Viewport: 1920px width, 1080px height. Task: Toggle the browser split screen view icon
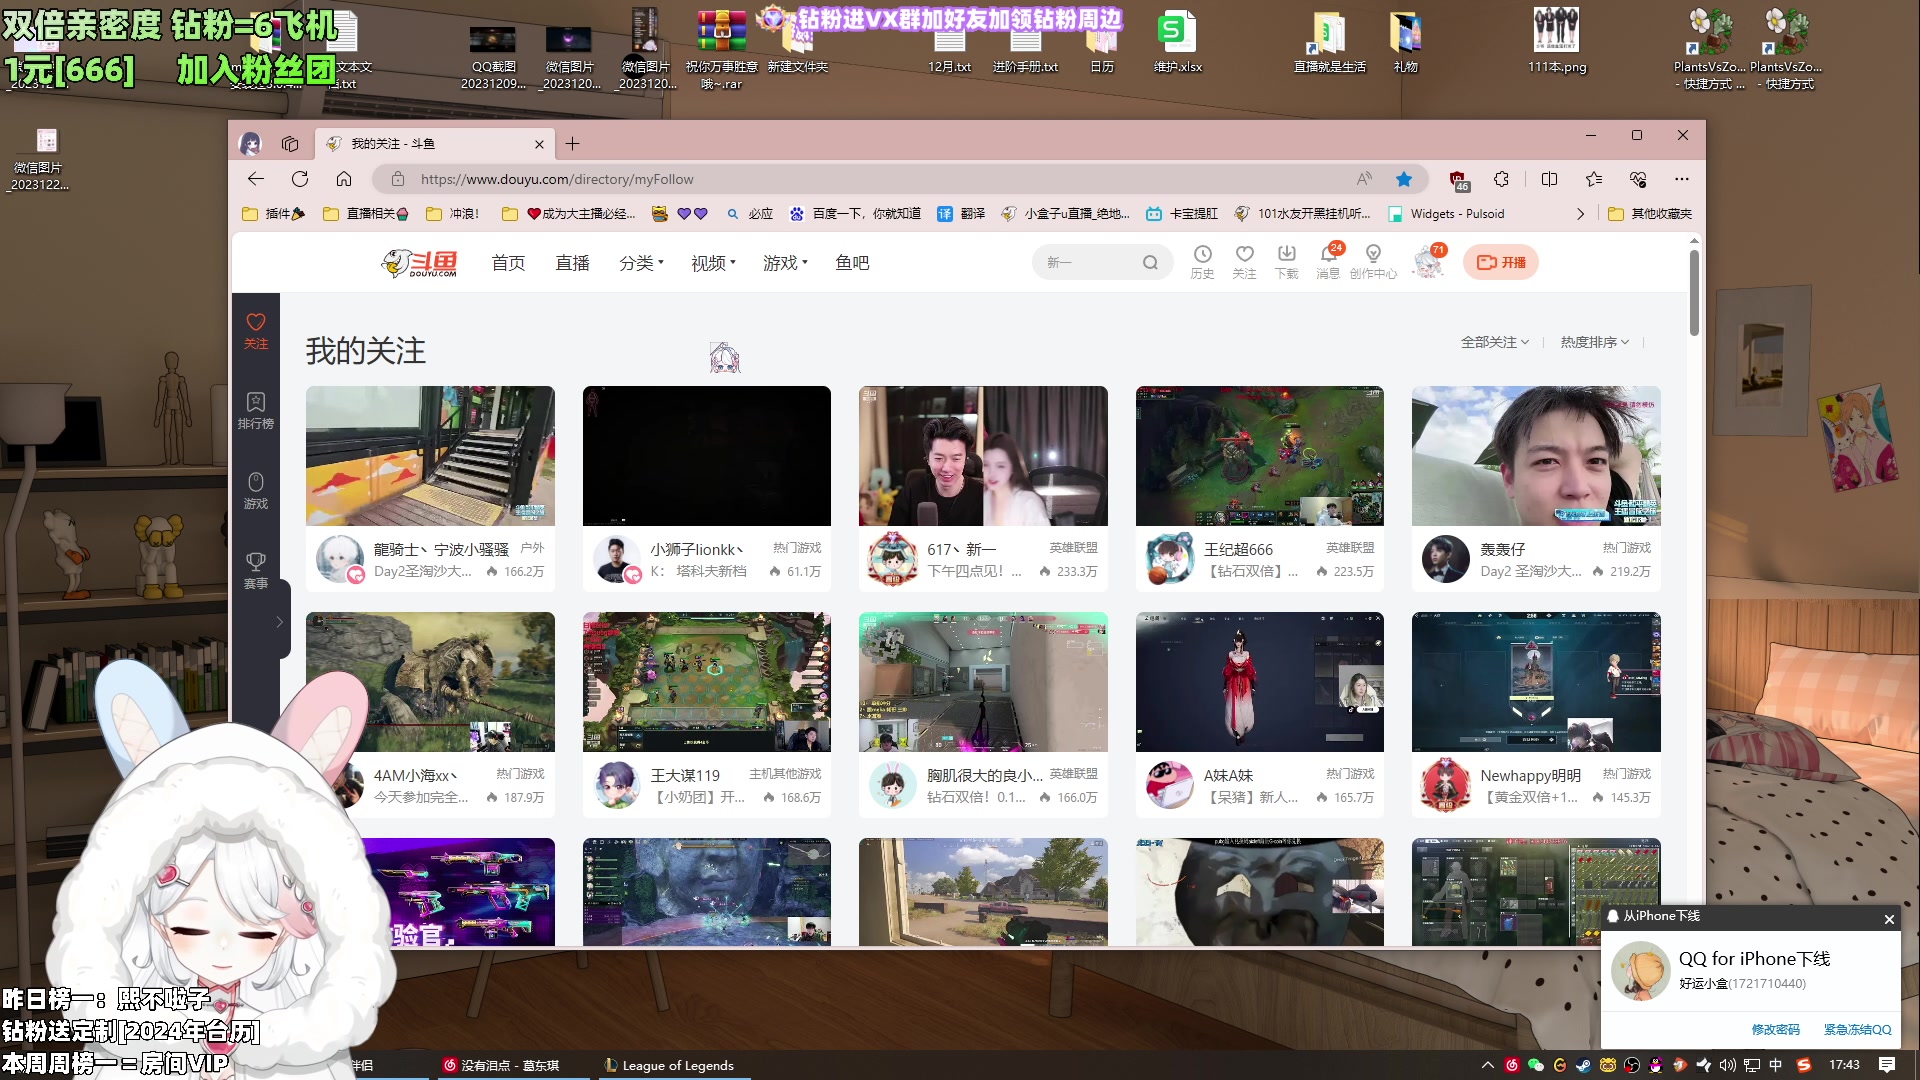pyautogui.click(x=1549, y=179)
